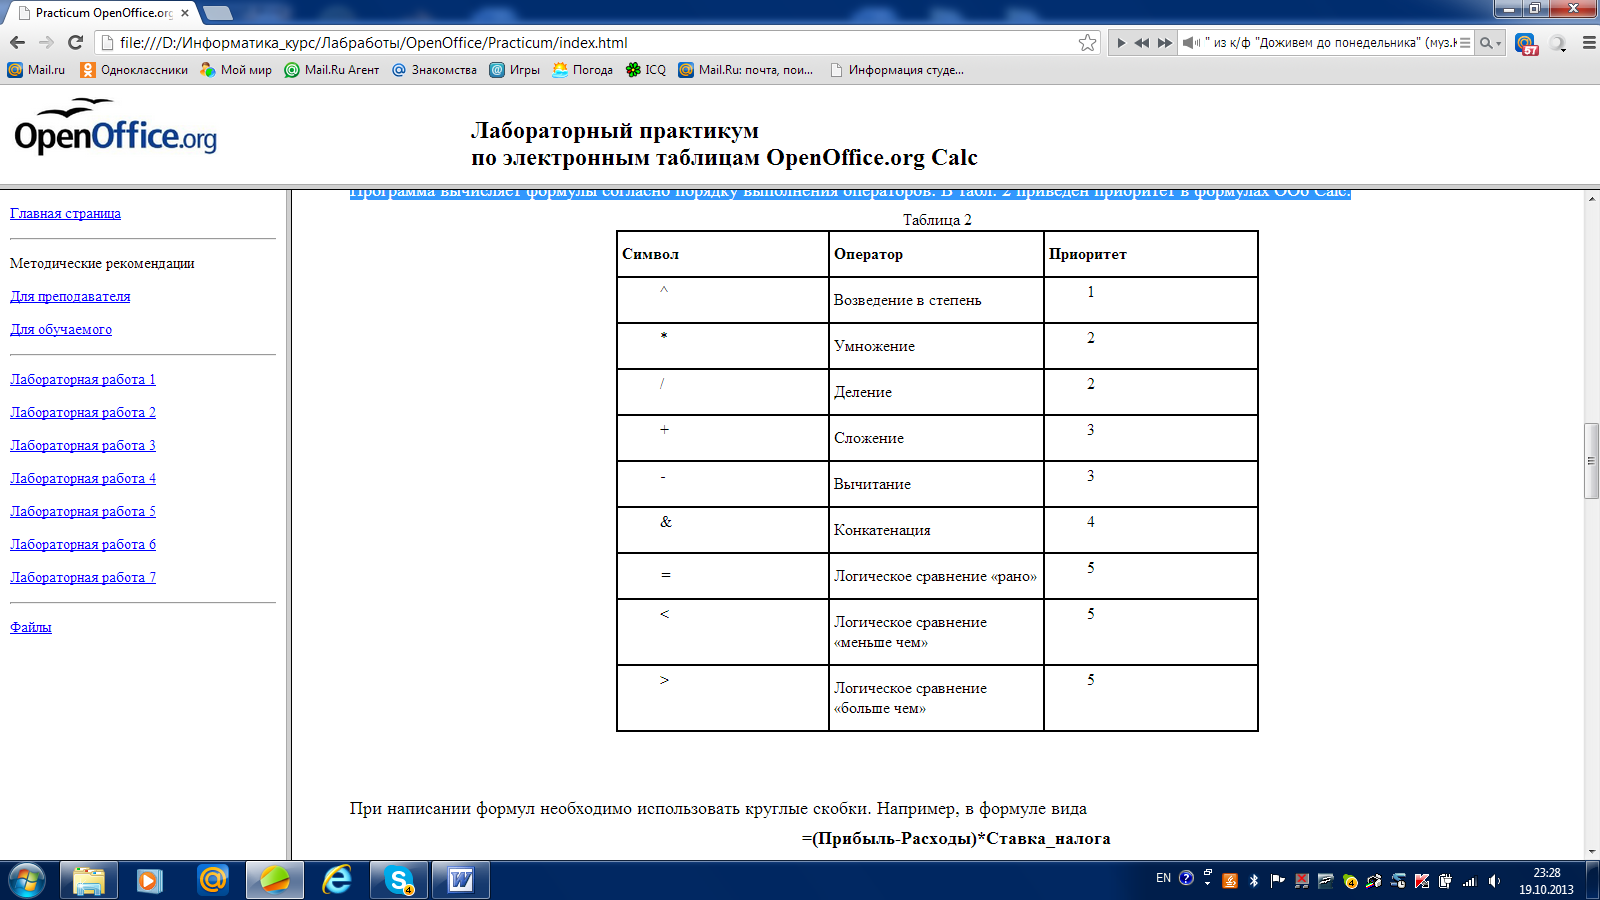Screen dimensions: 1600x900
Task: Open the grey round extension dropdown
Action: (x=1558, y=43)
